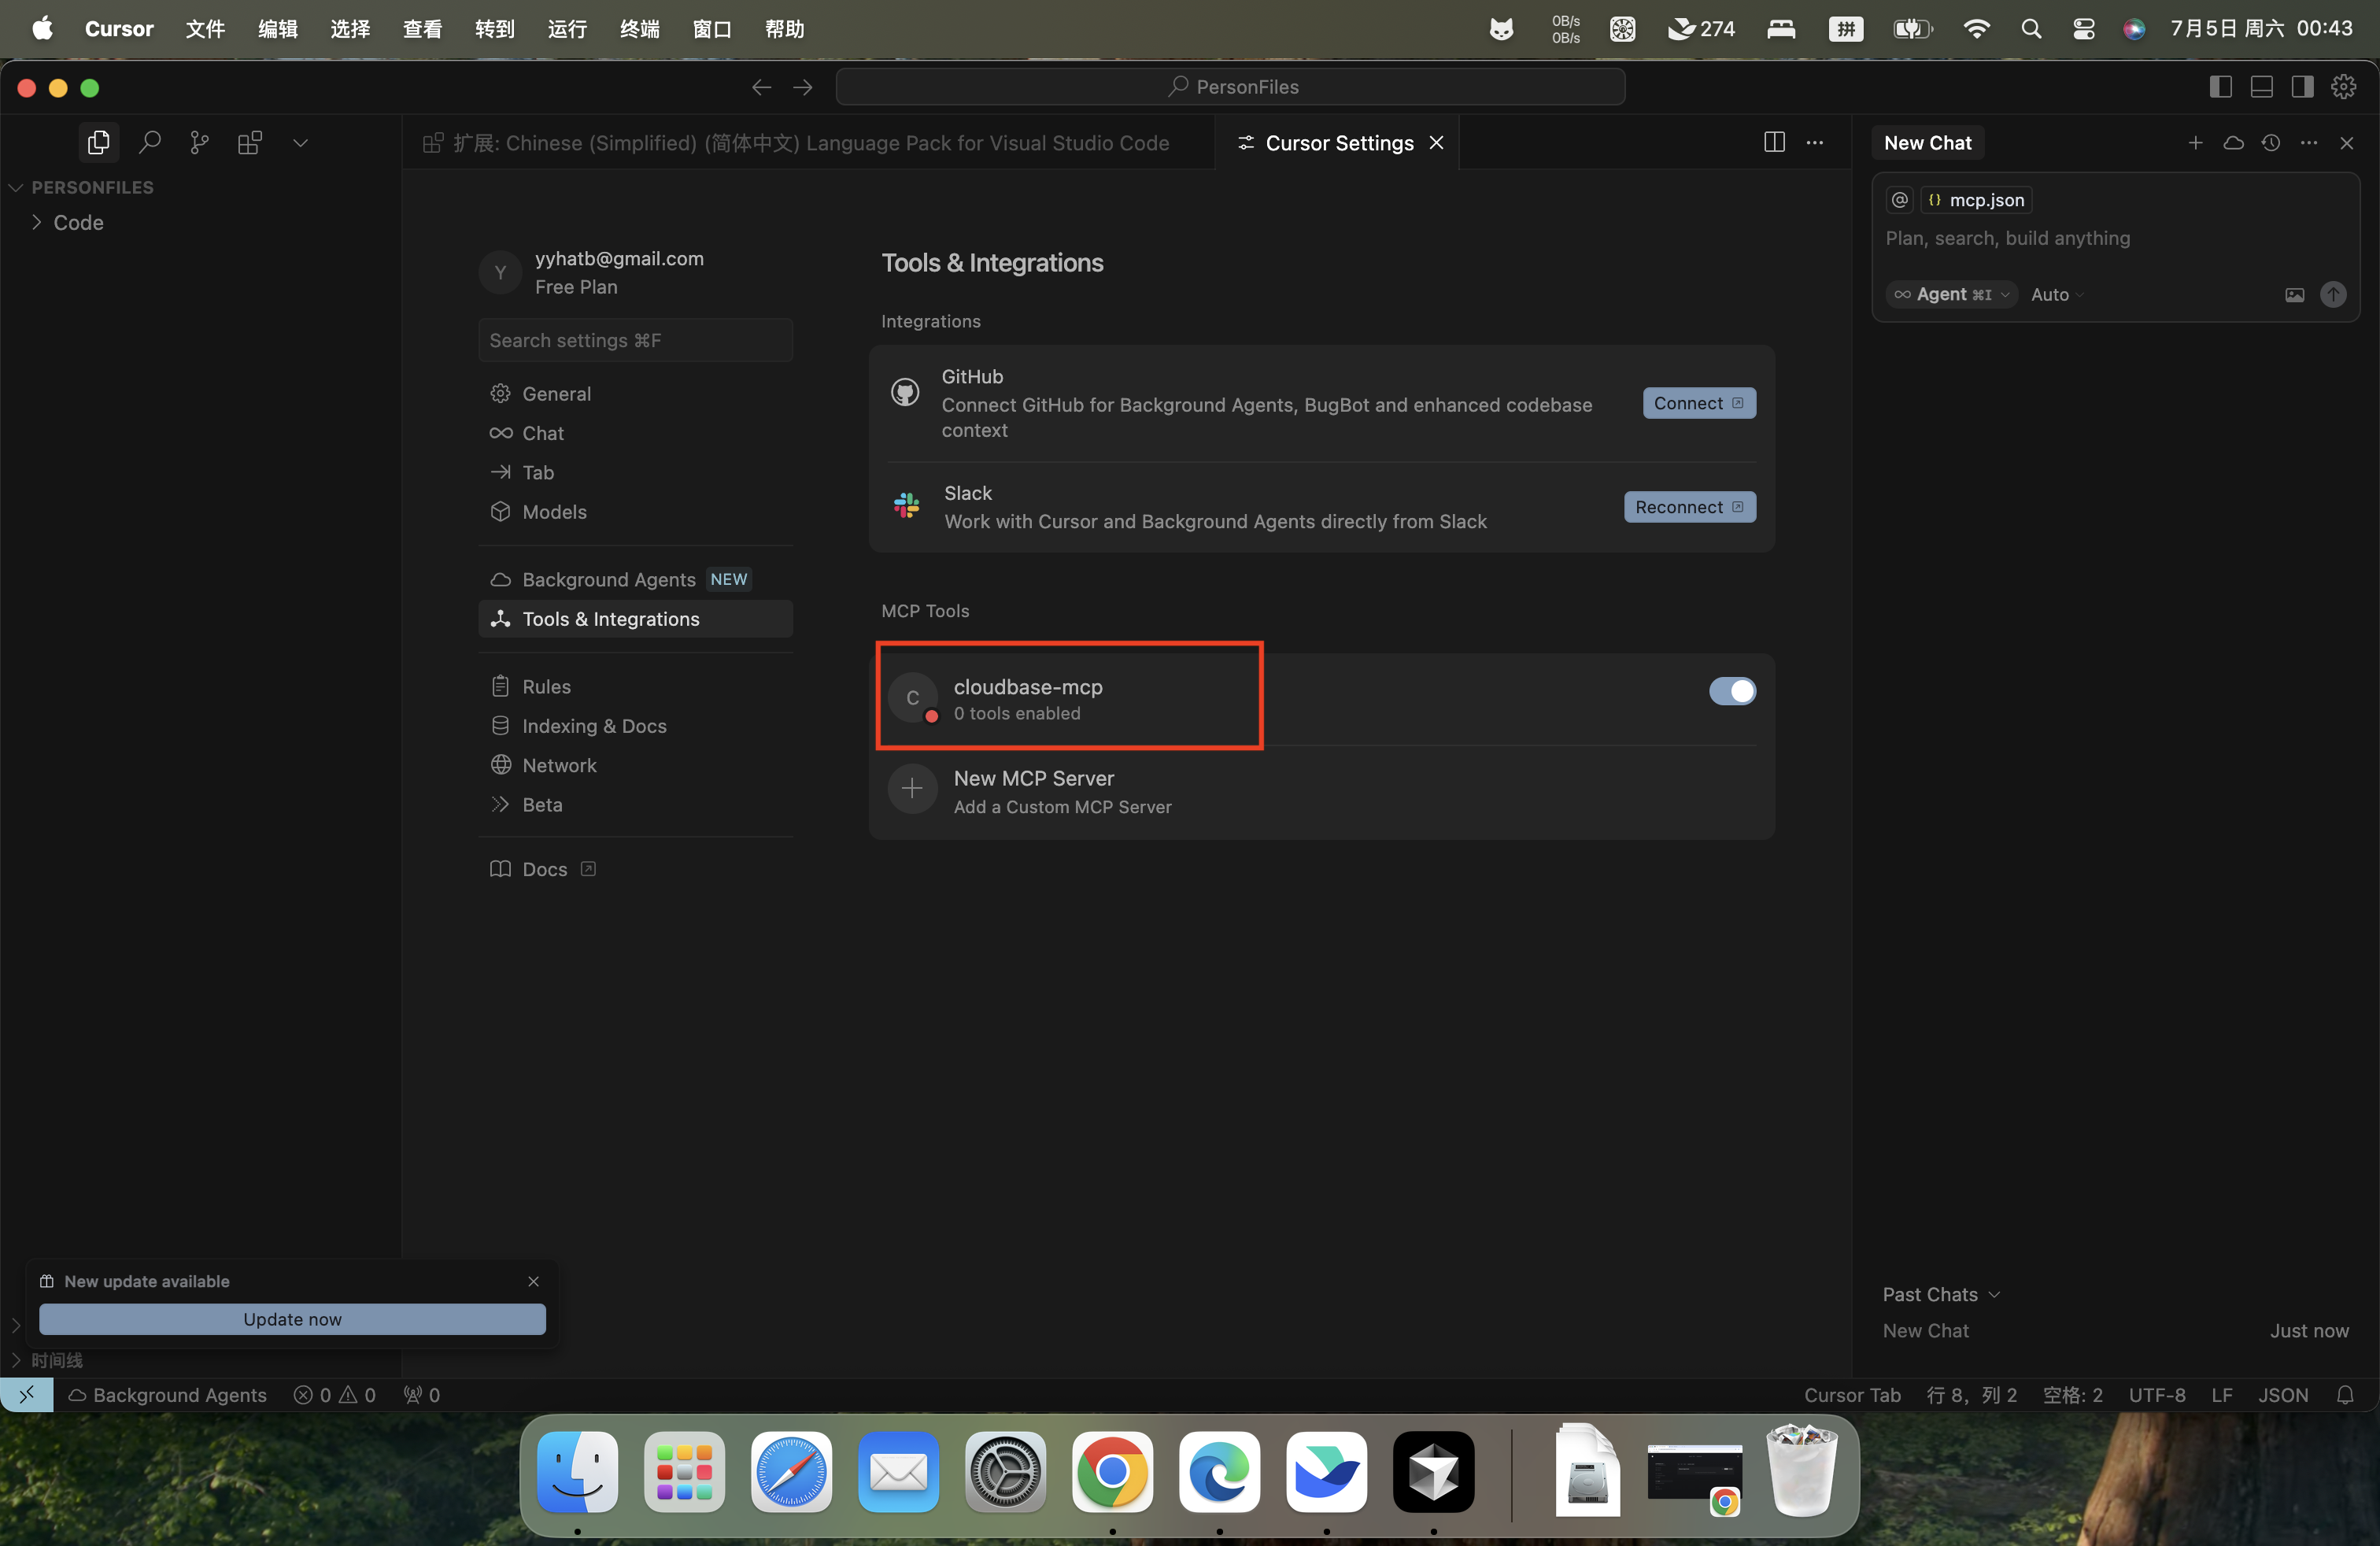Show errors and warnings in status bar
This screenshot has height=1546, width=2380.
(335, 1395)
